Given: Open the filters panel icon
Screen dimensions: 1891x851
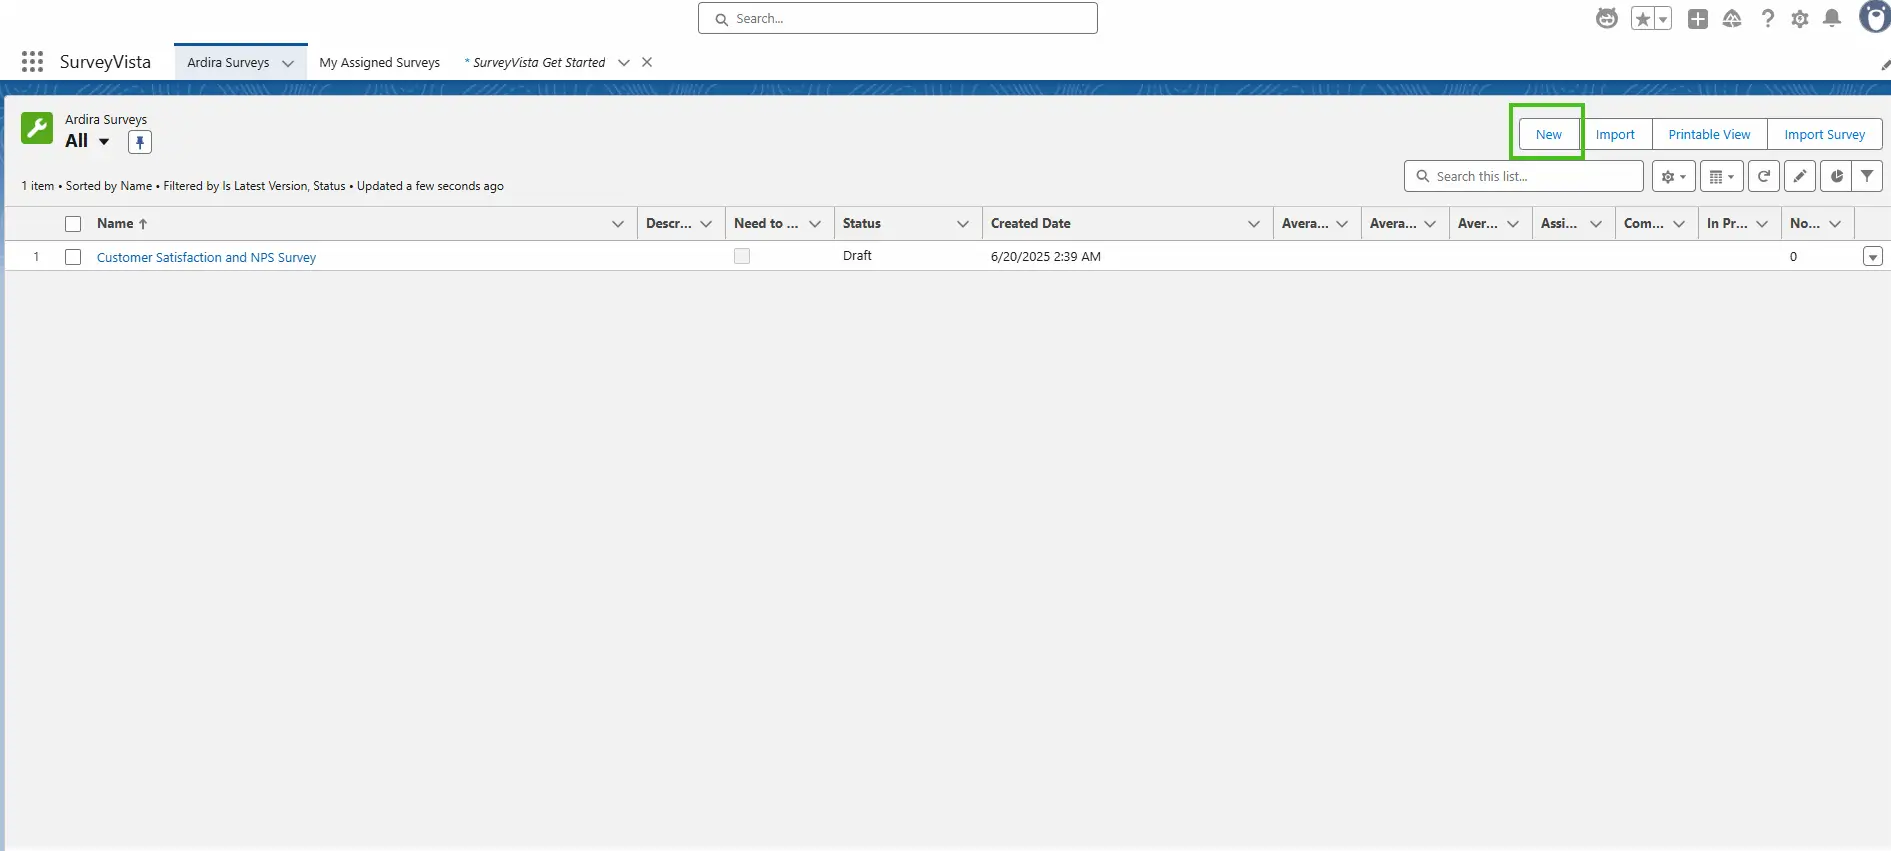Looking at the screenshot, I should pyautogui.click(x=1867, y=176).
